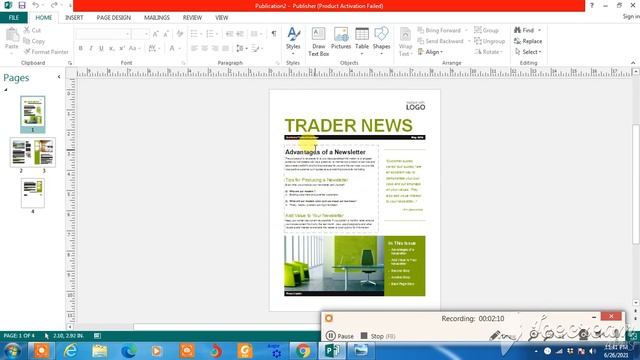
Task: Click PAGE: 1 OF 4 status indicator
Action: click(x=19, y=336)
